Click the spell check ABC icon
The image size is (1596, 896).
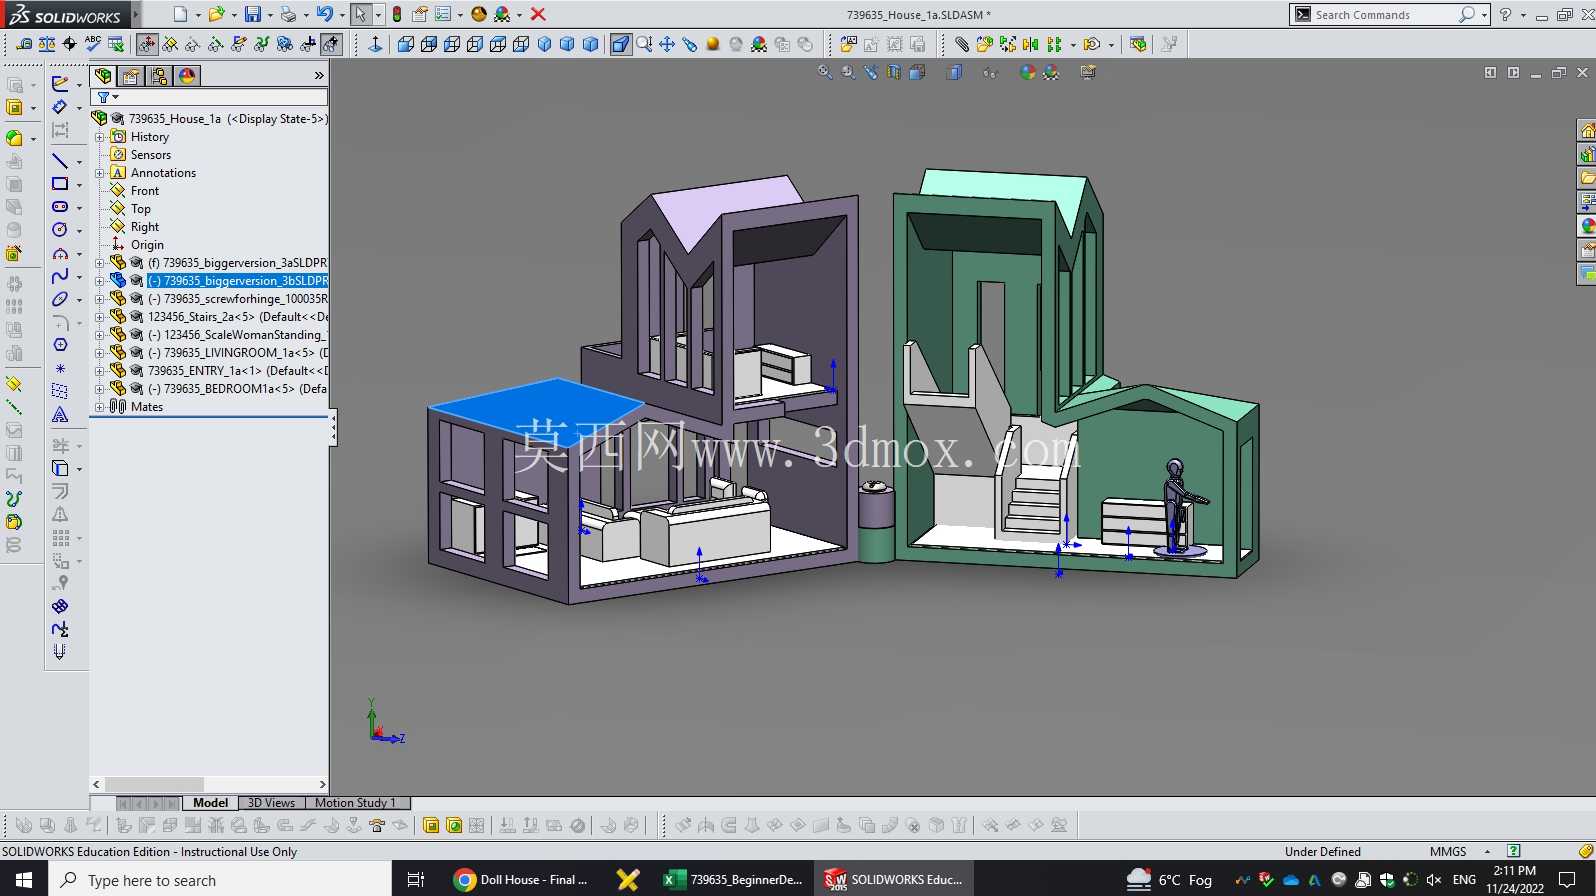click(93, 43)
